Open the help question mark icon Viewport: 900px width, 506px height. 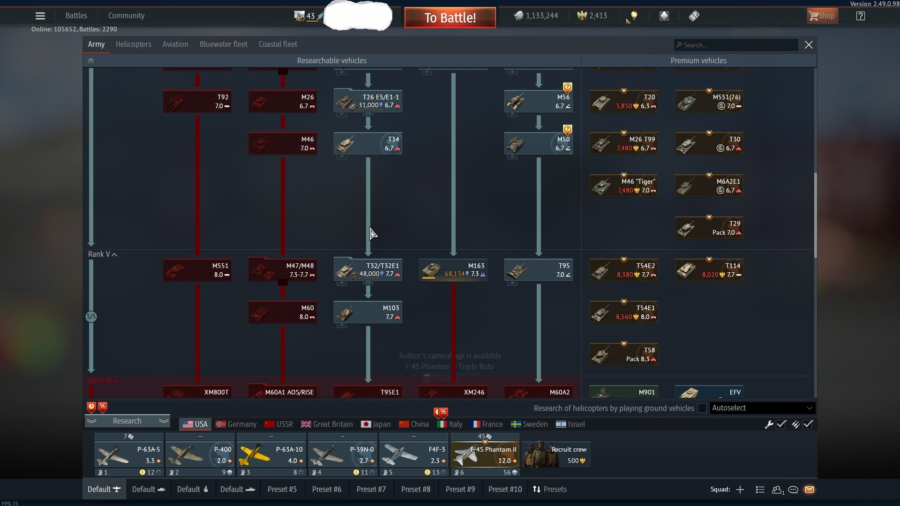click(x=860, y=16)
